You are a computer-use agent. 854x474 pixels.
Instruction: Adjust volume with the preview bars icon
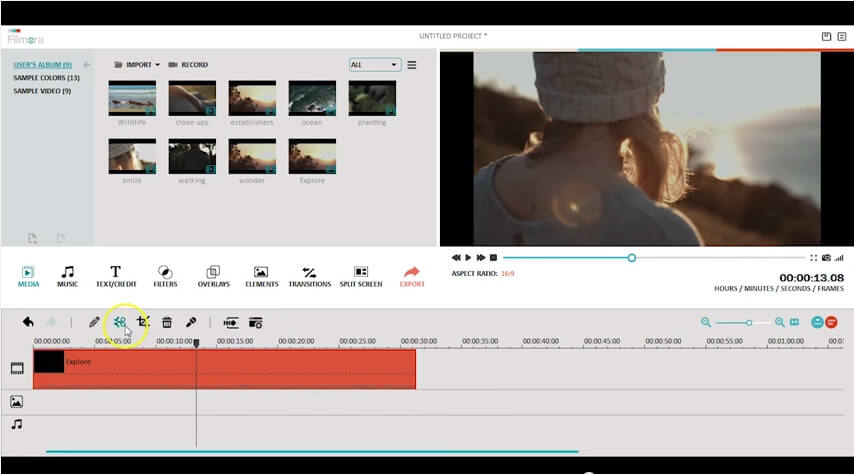[x=839, y=258]
